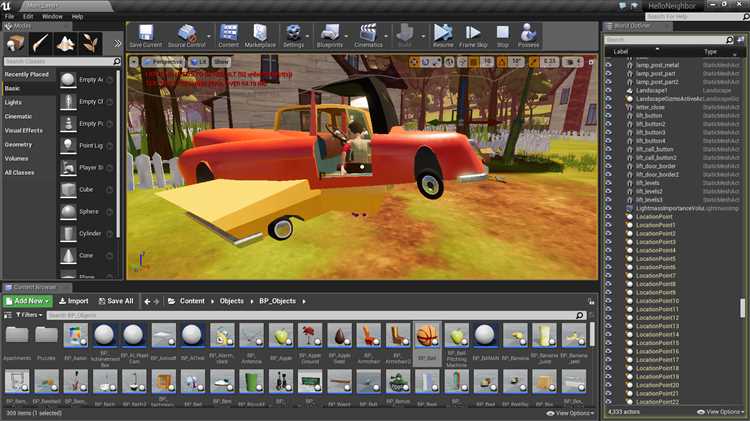Viewport: 750px width, 421px height.
Task: Open the Perspective view mode dropdown
Action: [163, 62]
